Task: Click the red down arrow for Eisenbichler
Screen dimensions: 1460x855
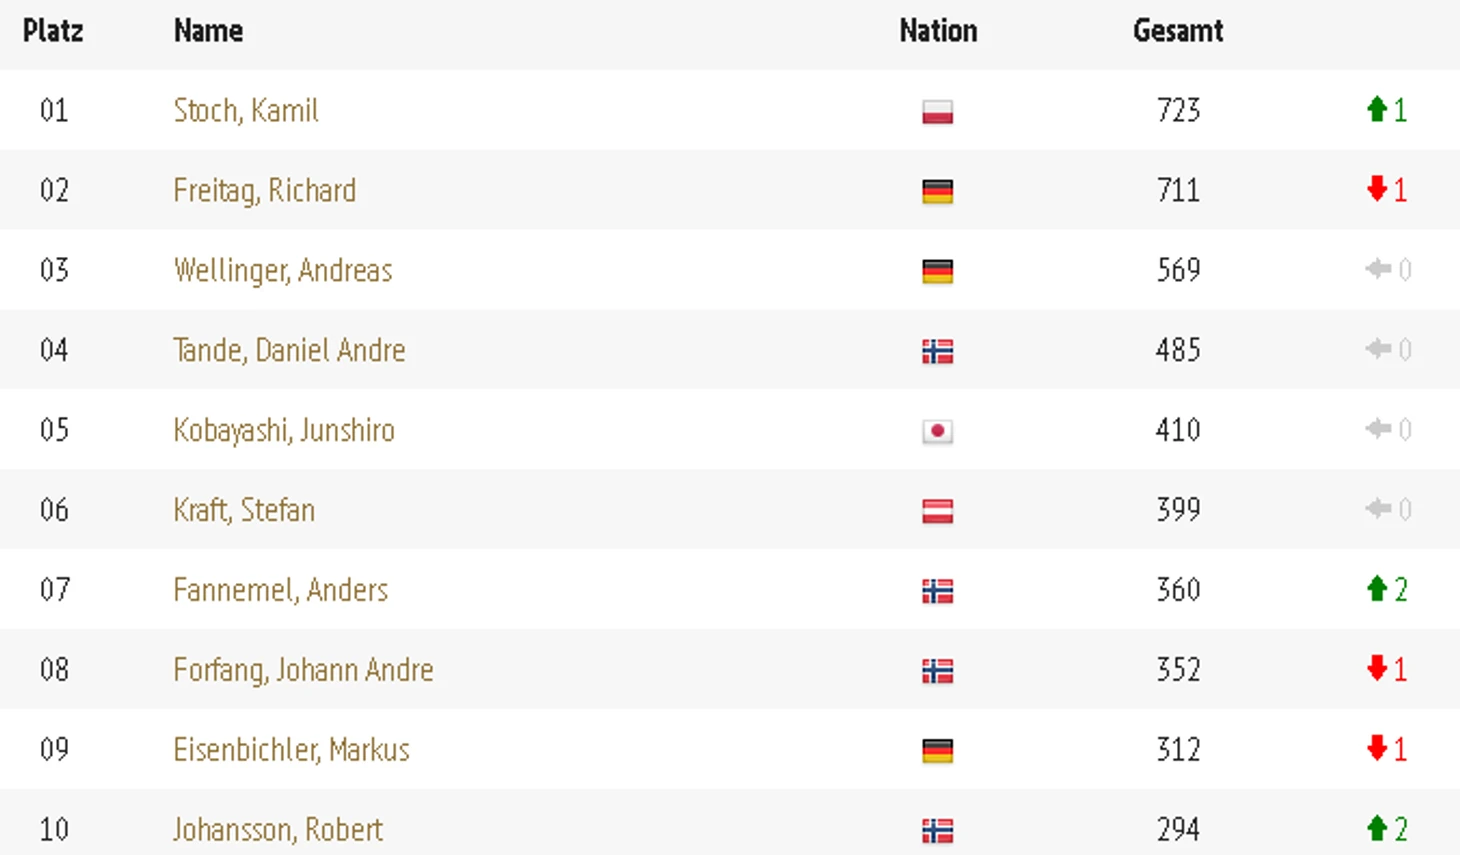Action: point(1376,747)
